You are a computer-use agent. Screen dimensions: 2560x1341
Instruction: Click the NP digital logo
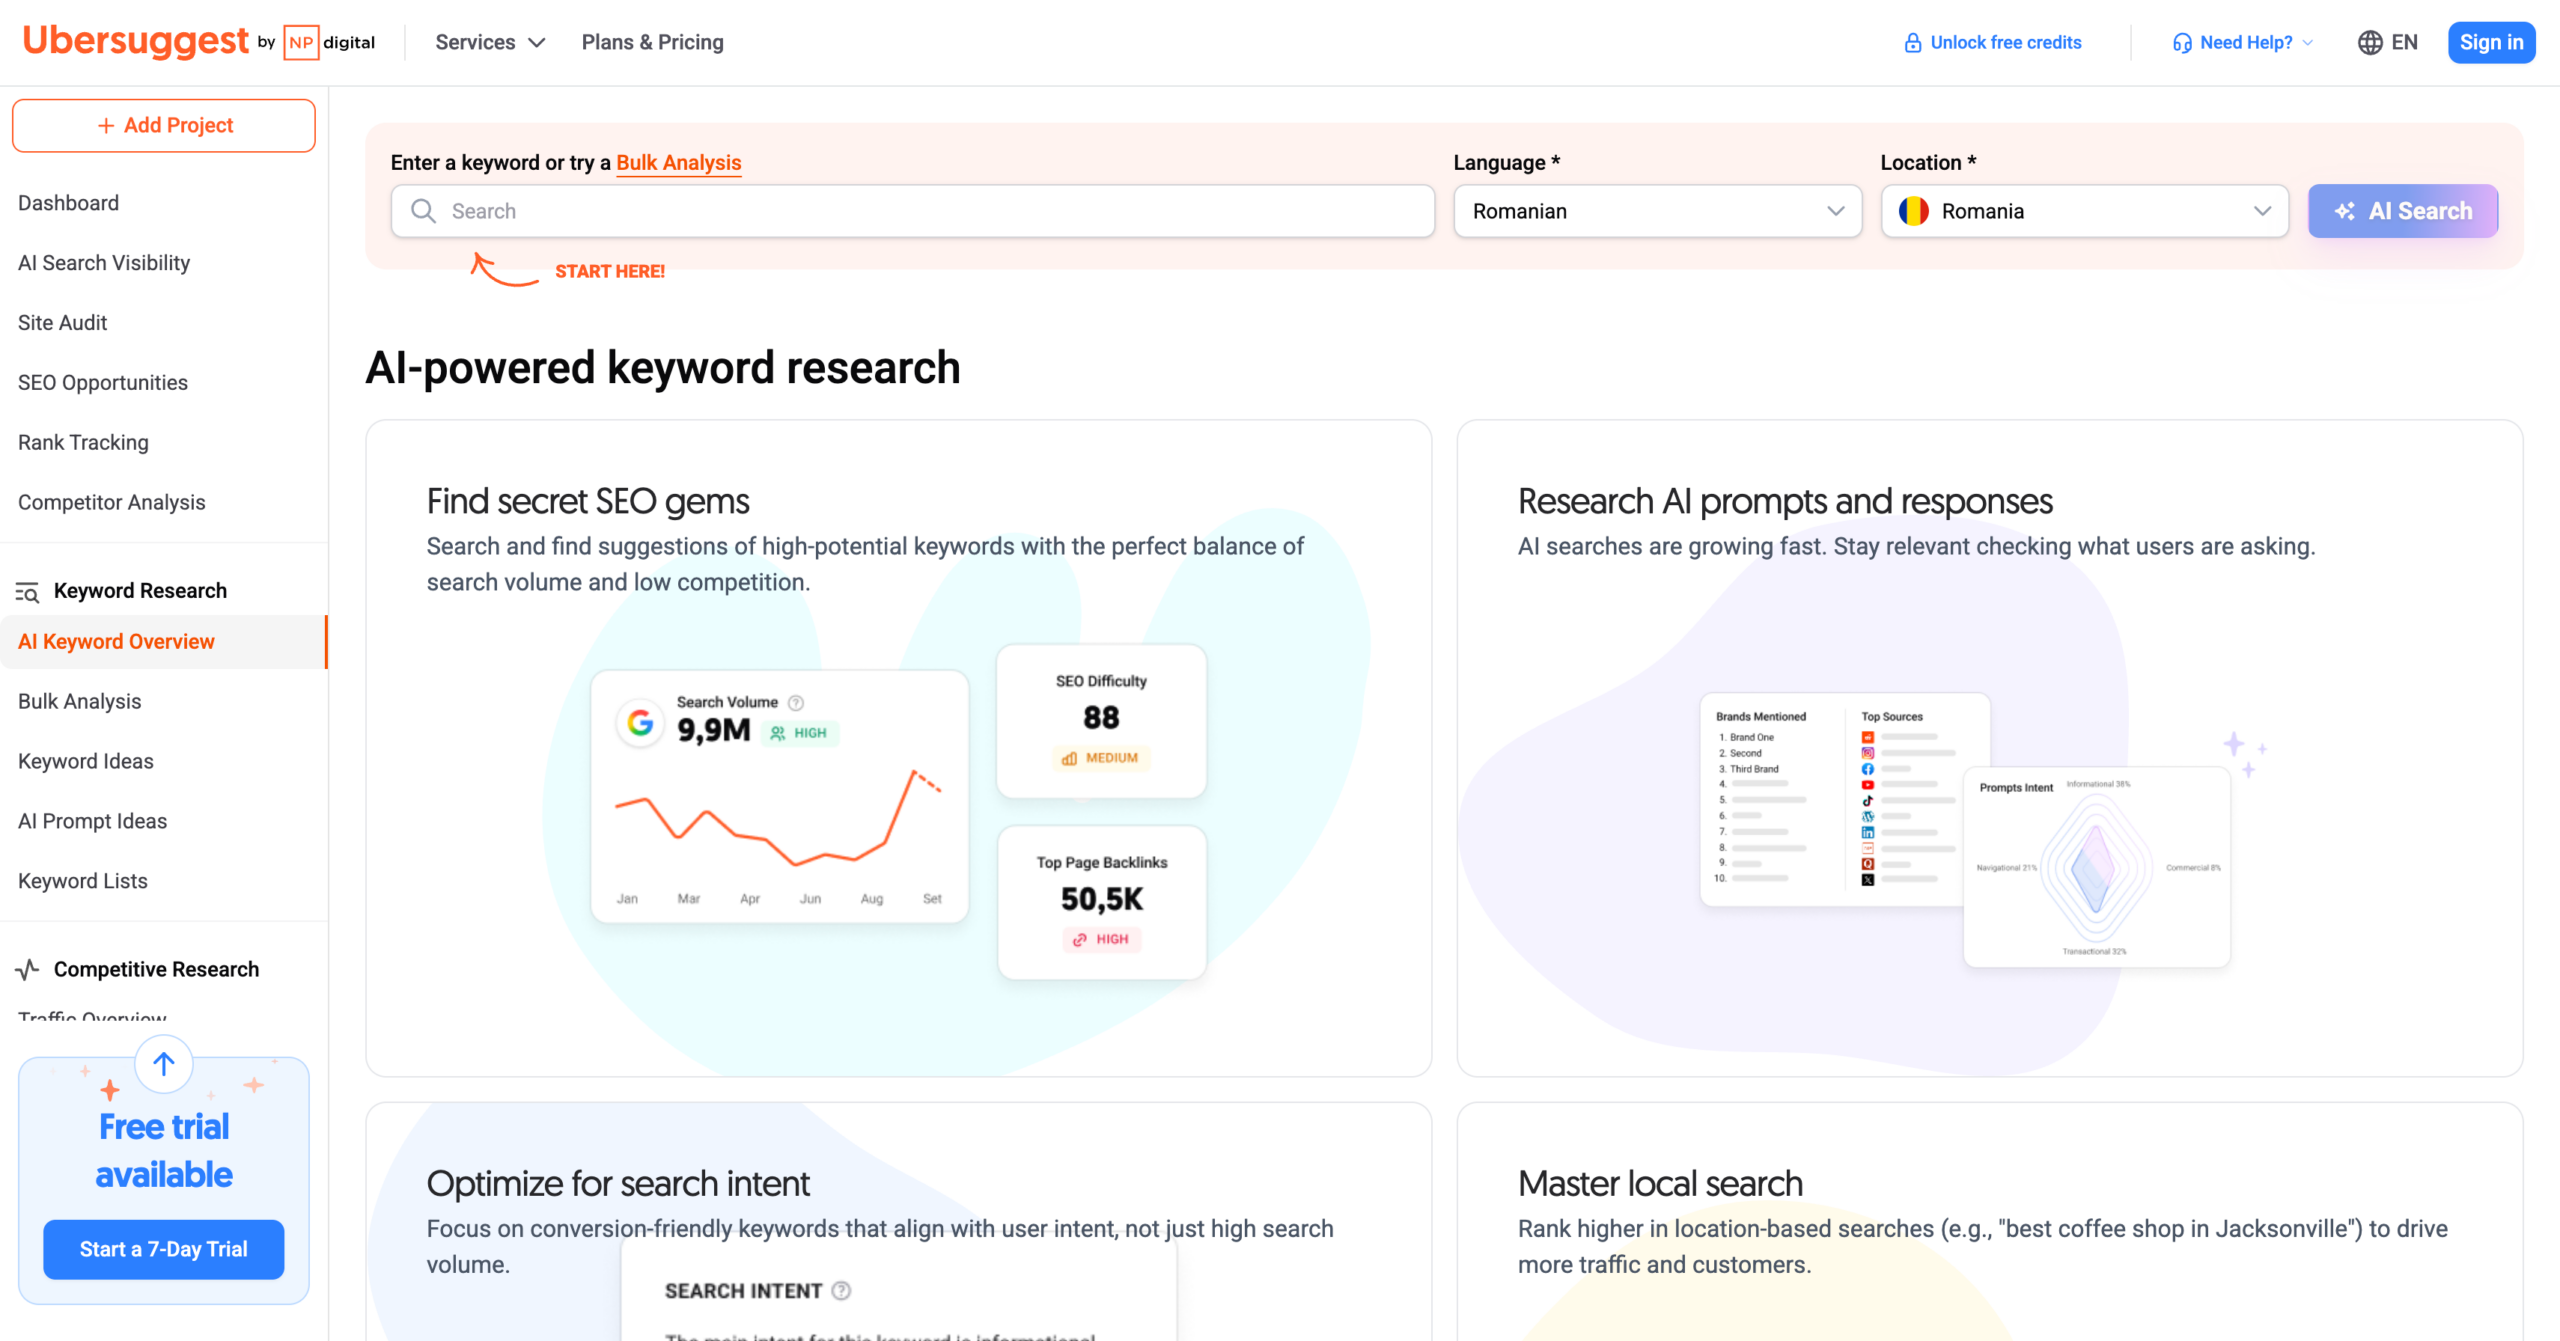329,42
